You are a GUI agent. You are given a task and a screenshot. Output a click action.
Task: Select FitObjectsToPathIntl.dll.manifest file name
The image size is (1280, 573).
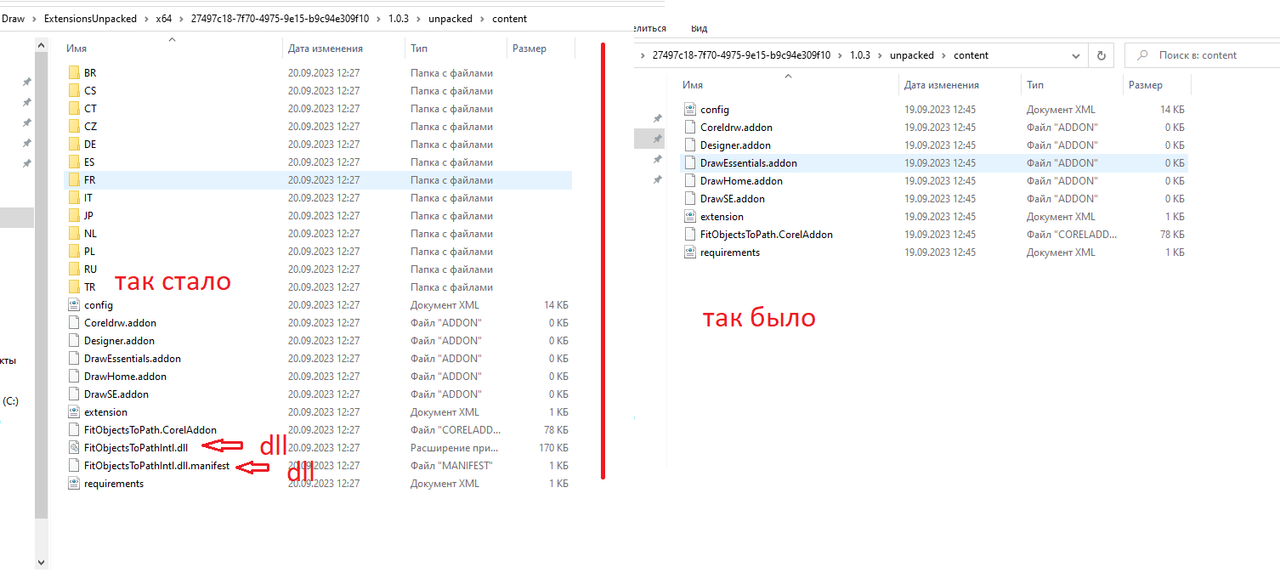click(x=157, y=466)
